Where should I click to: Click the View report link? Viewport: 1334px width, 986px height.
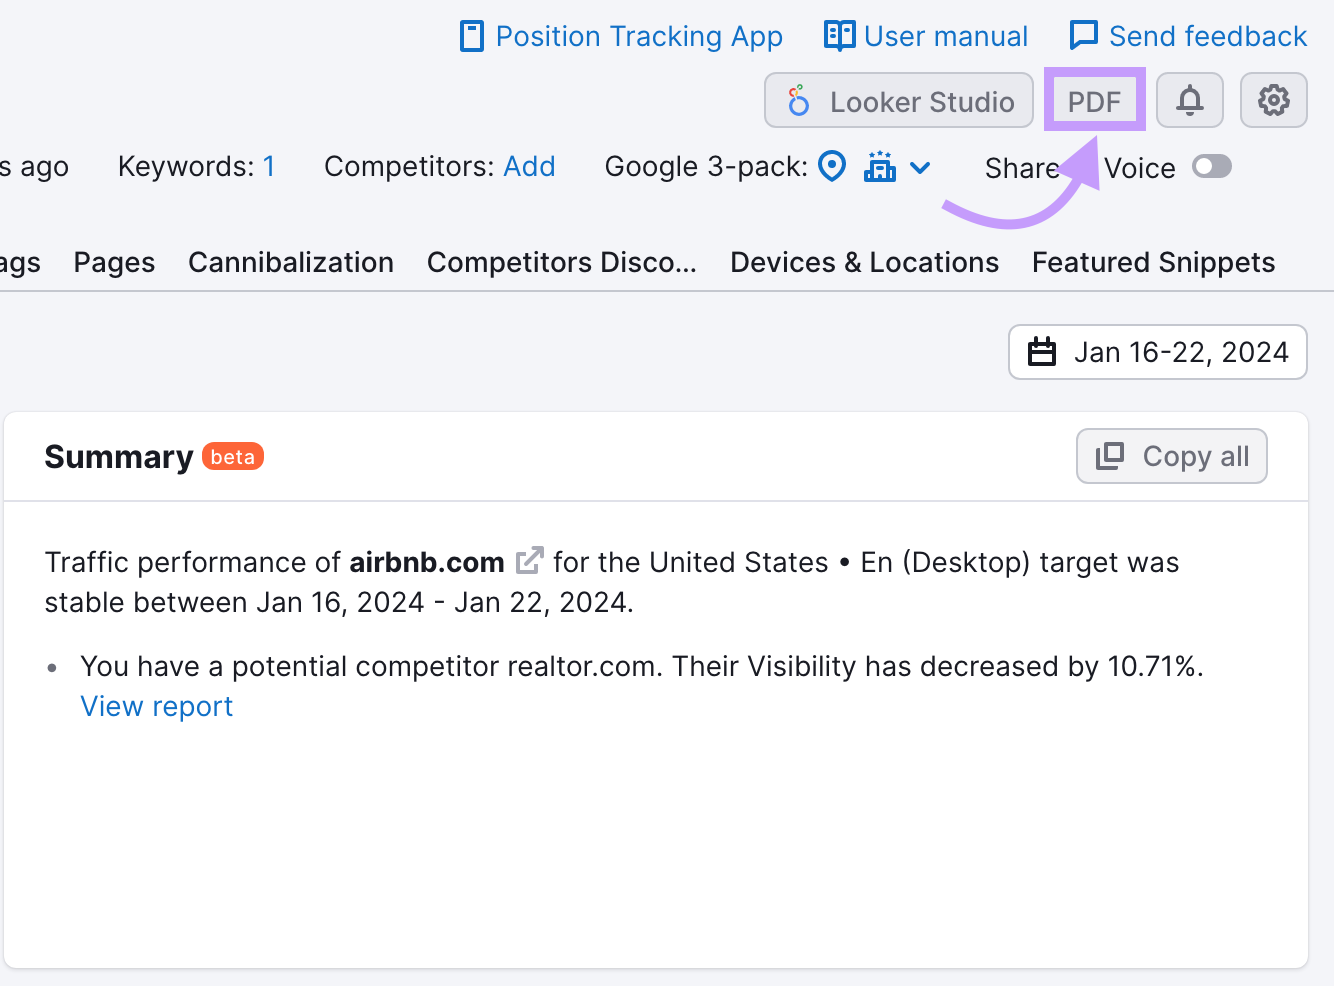[156, 706]
